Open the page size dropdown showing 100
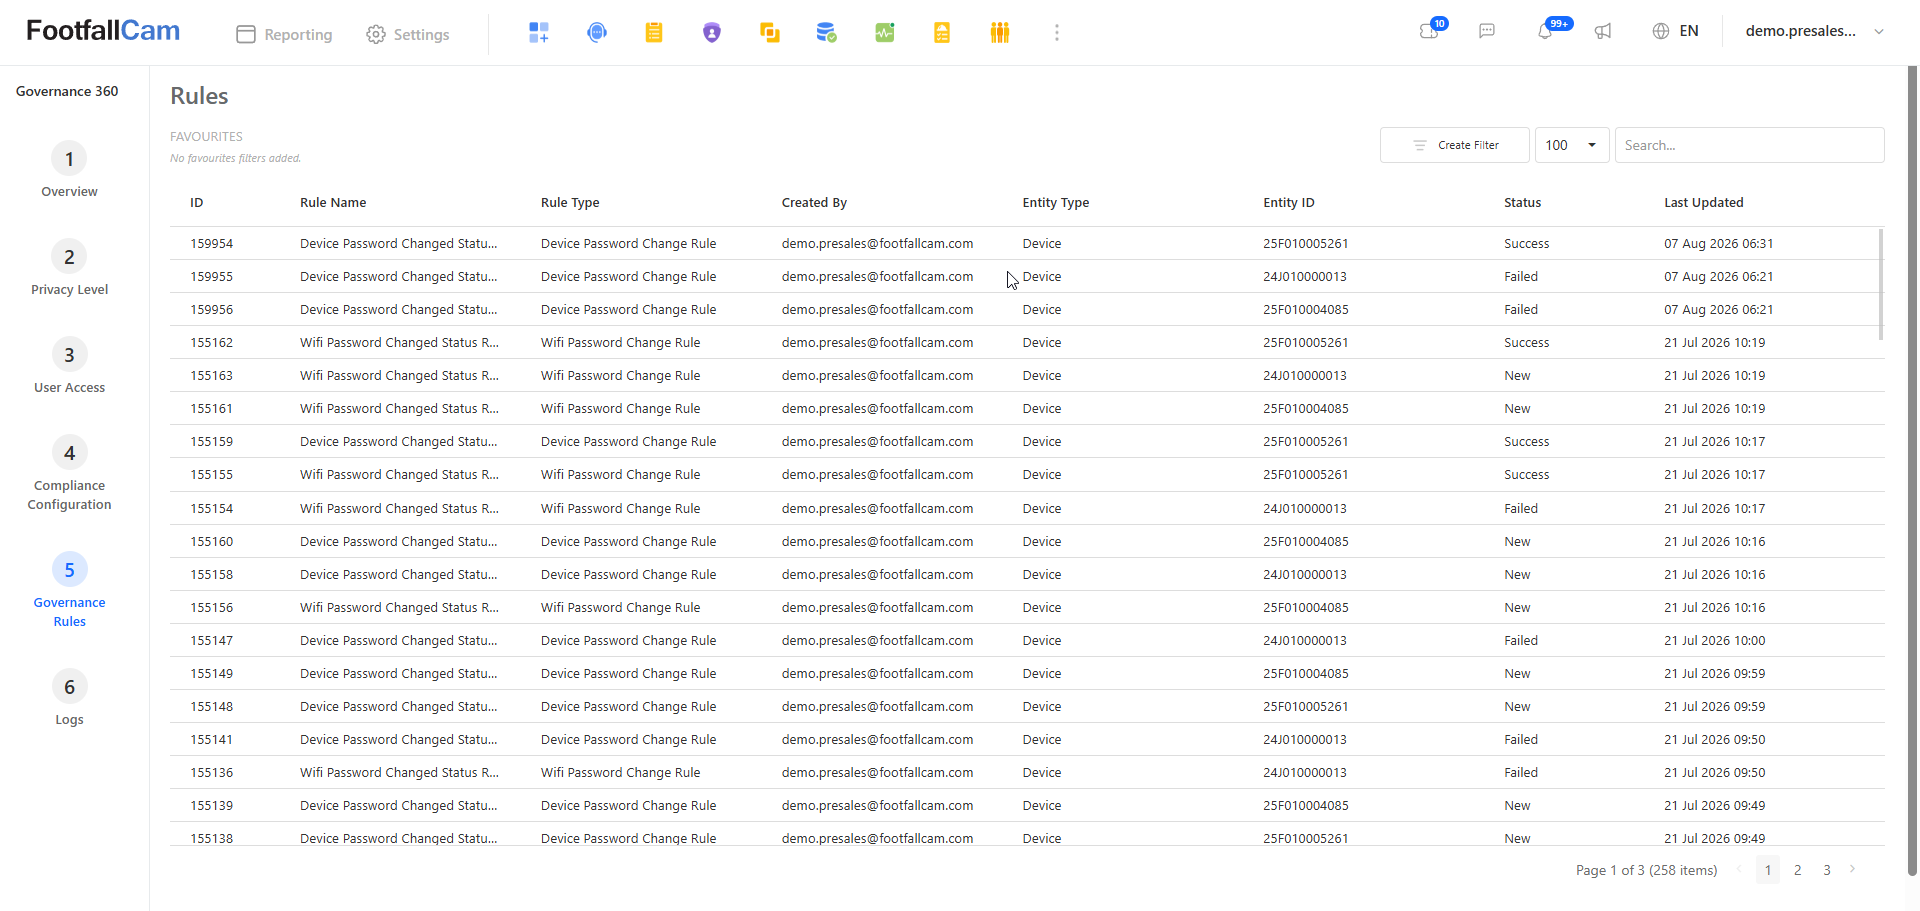Viewport: 1920px width, 911px height. pos(1572,145)
